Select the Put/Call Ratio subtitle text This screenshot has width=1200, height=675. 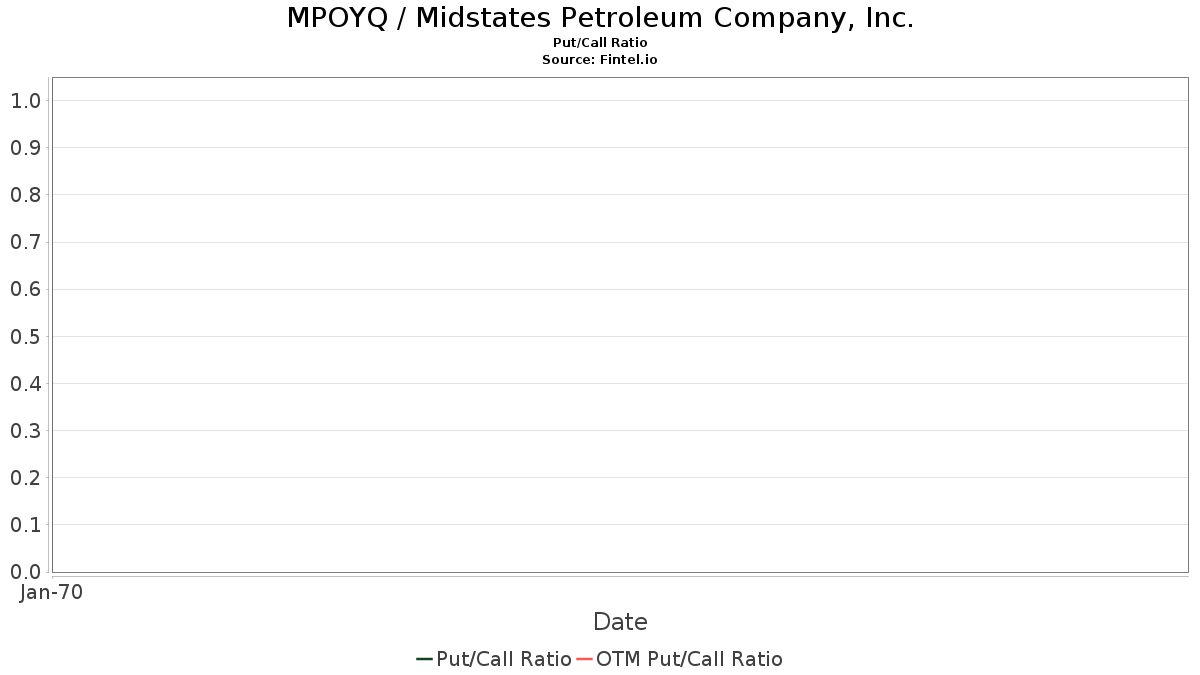tap(600, 43)
